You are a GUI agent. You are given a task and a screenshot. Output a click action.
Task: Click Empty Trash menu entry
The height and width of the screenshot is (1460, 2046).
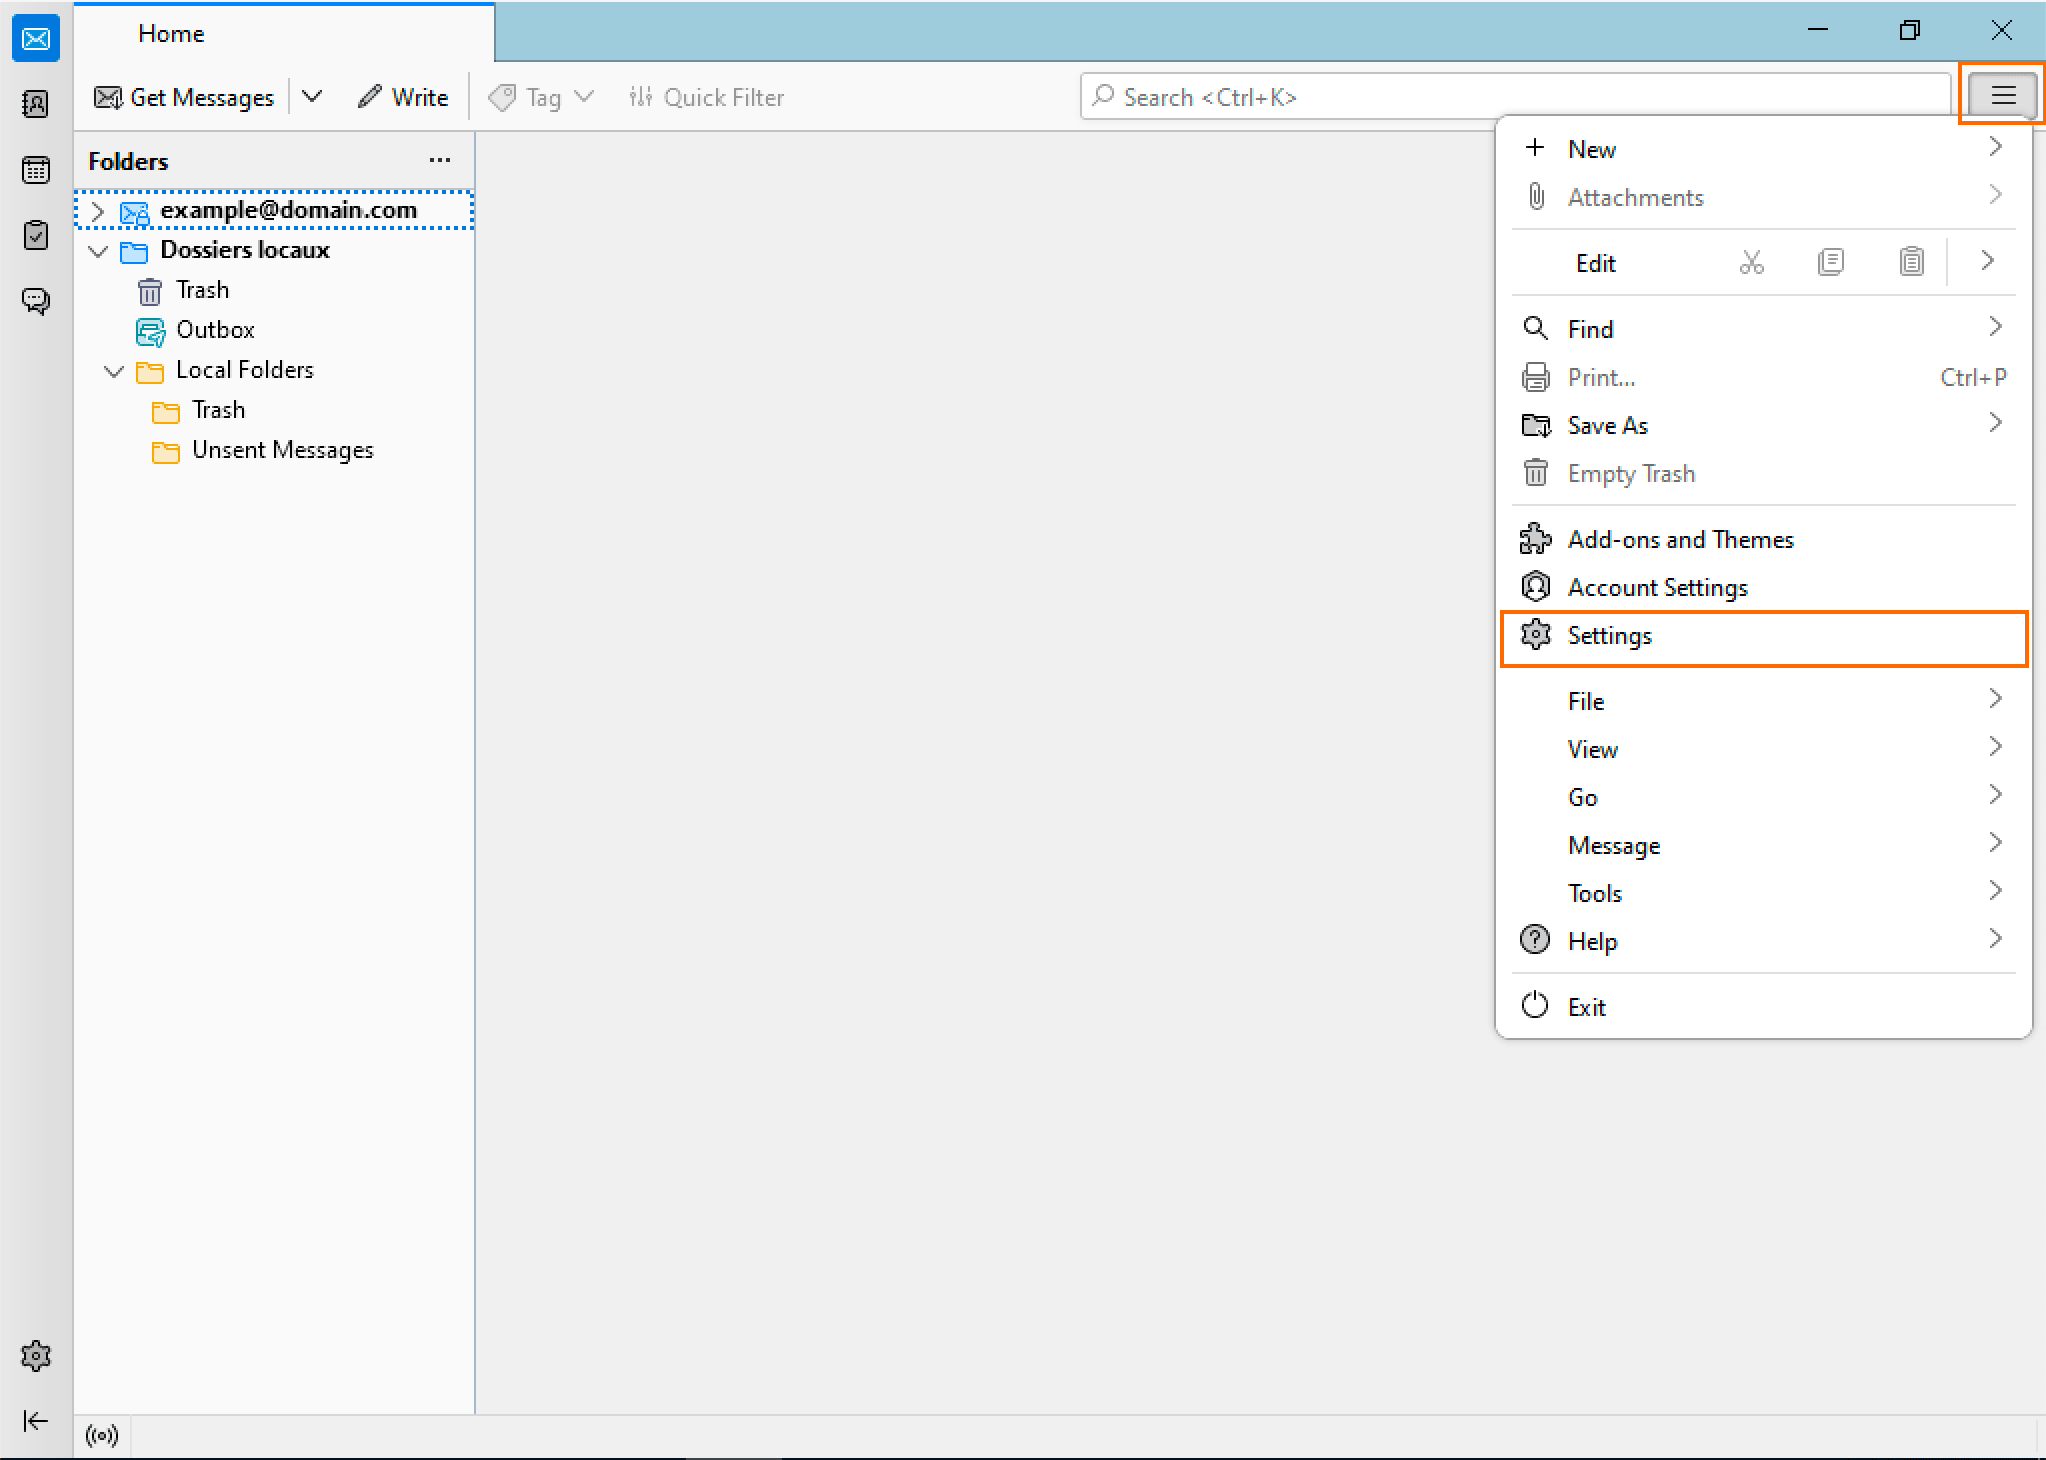click(1764, 473)
